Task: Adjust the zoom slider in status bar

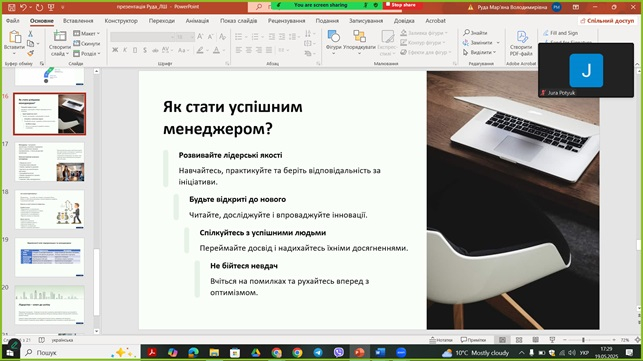Action: coord(583,340)
